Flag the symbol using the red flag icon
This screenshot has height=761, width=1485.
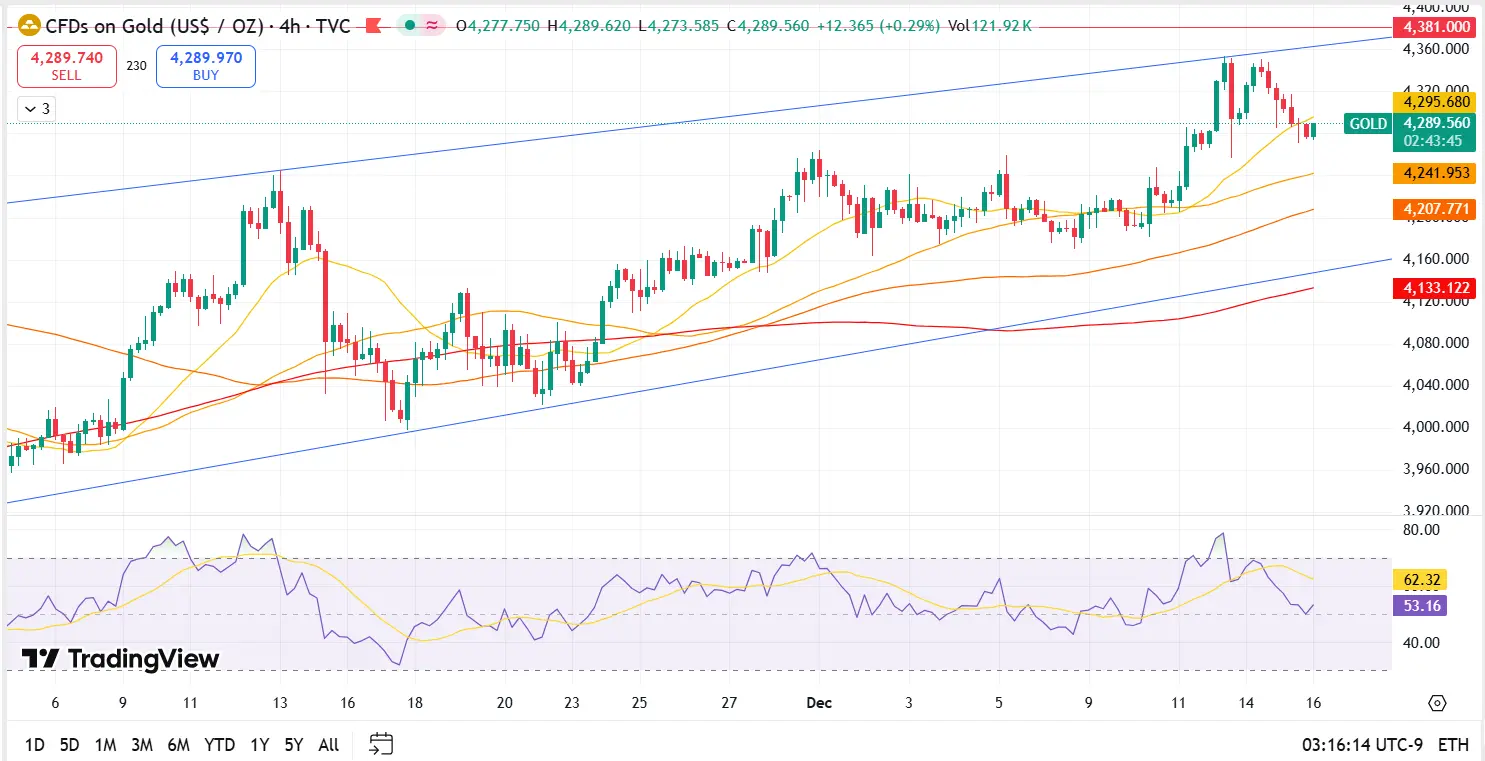tap(372, 27)
